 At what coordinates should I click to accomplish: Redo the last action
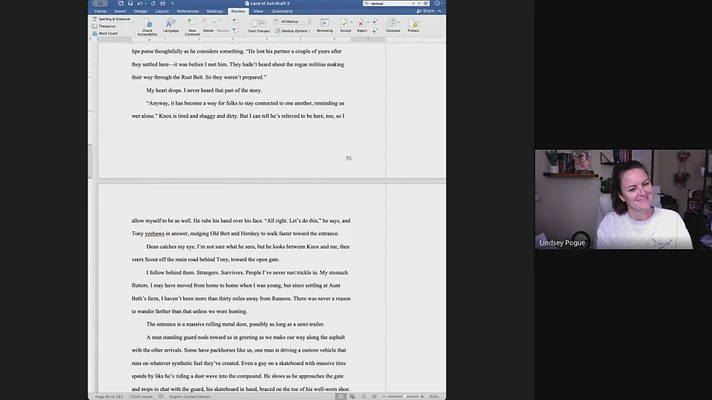coord(153,4)
